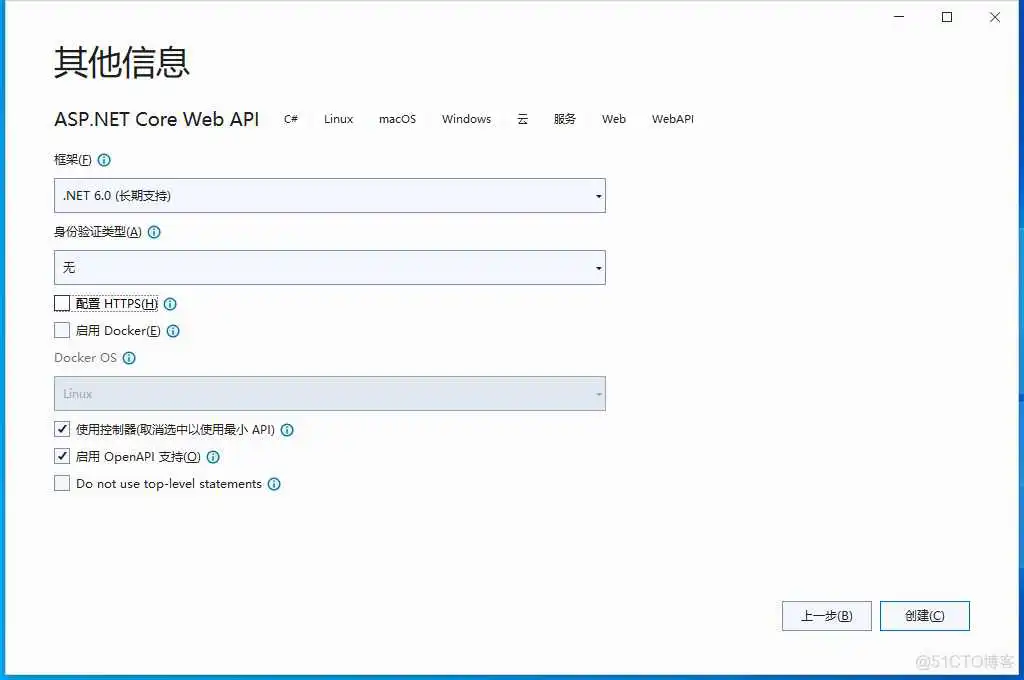Click the info icon beside 启用 OpenAPI 支持
The height and width of the screenshot is (680, 1024).
tap(212, 456)
